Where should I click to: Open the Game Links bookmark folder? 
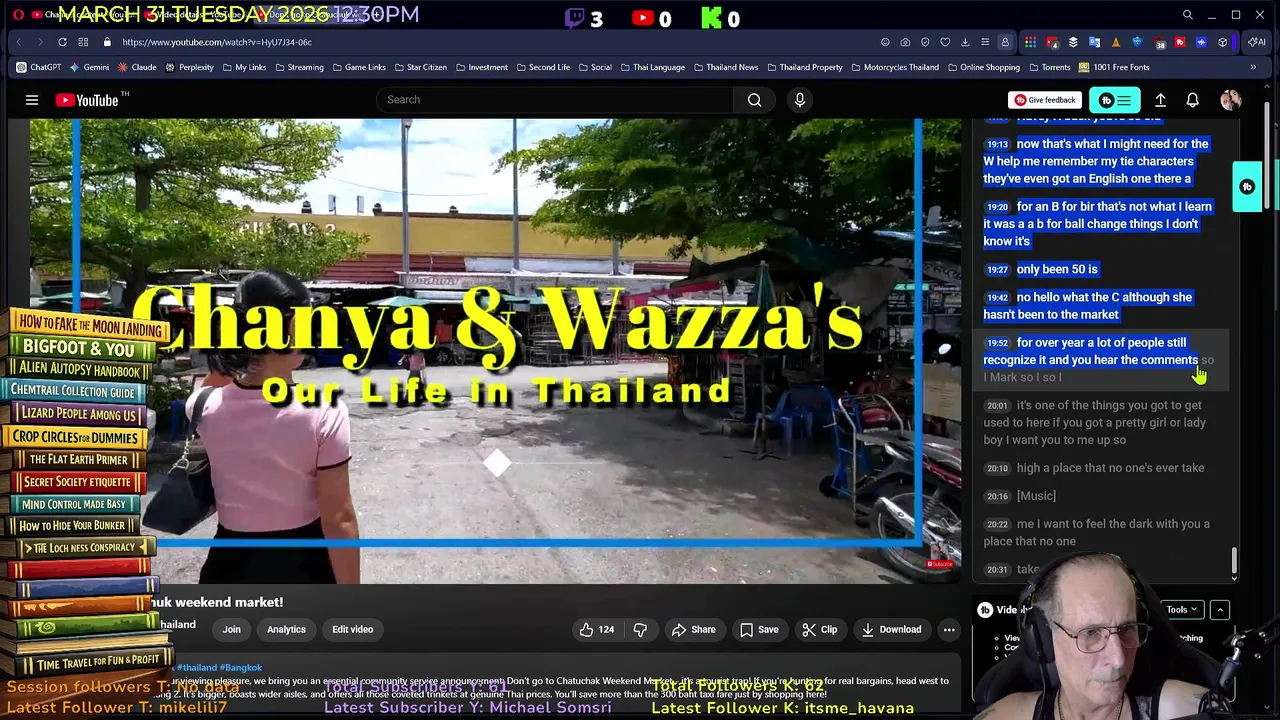tap(357, 67)
